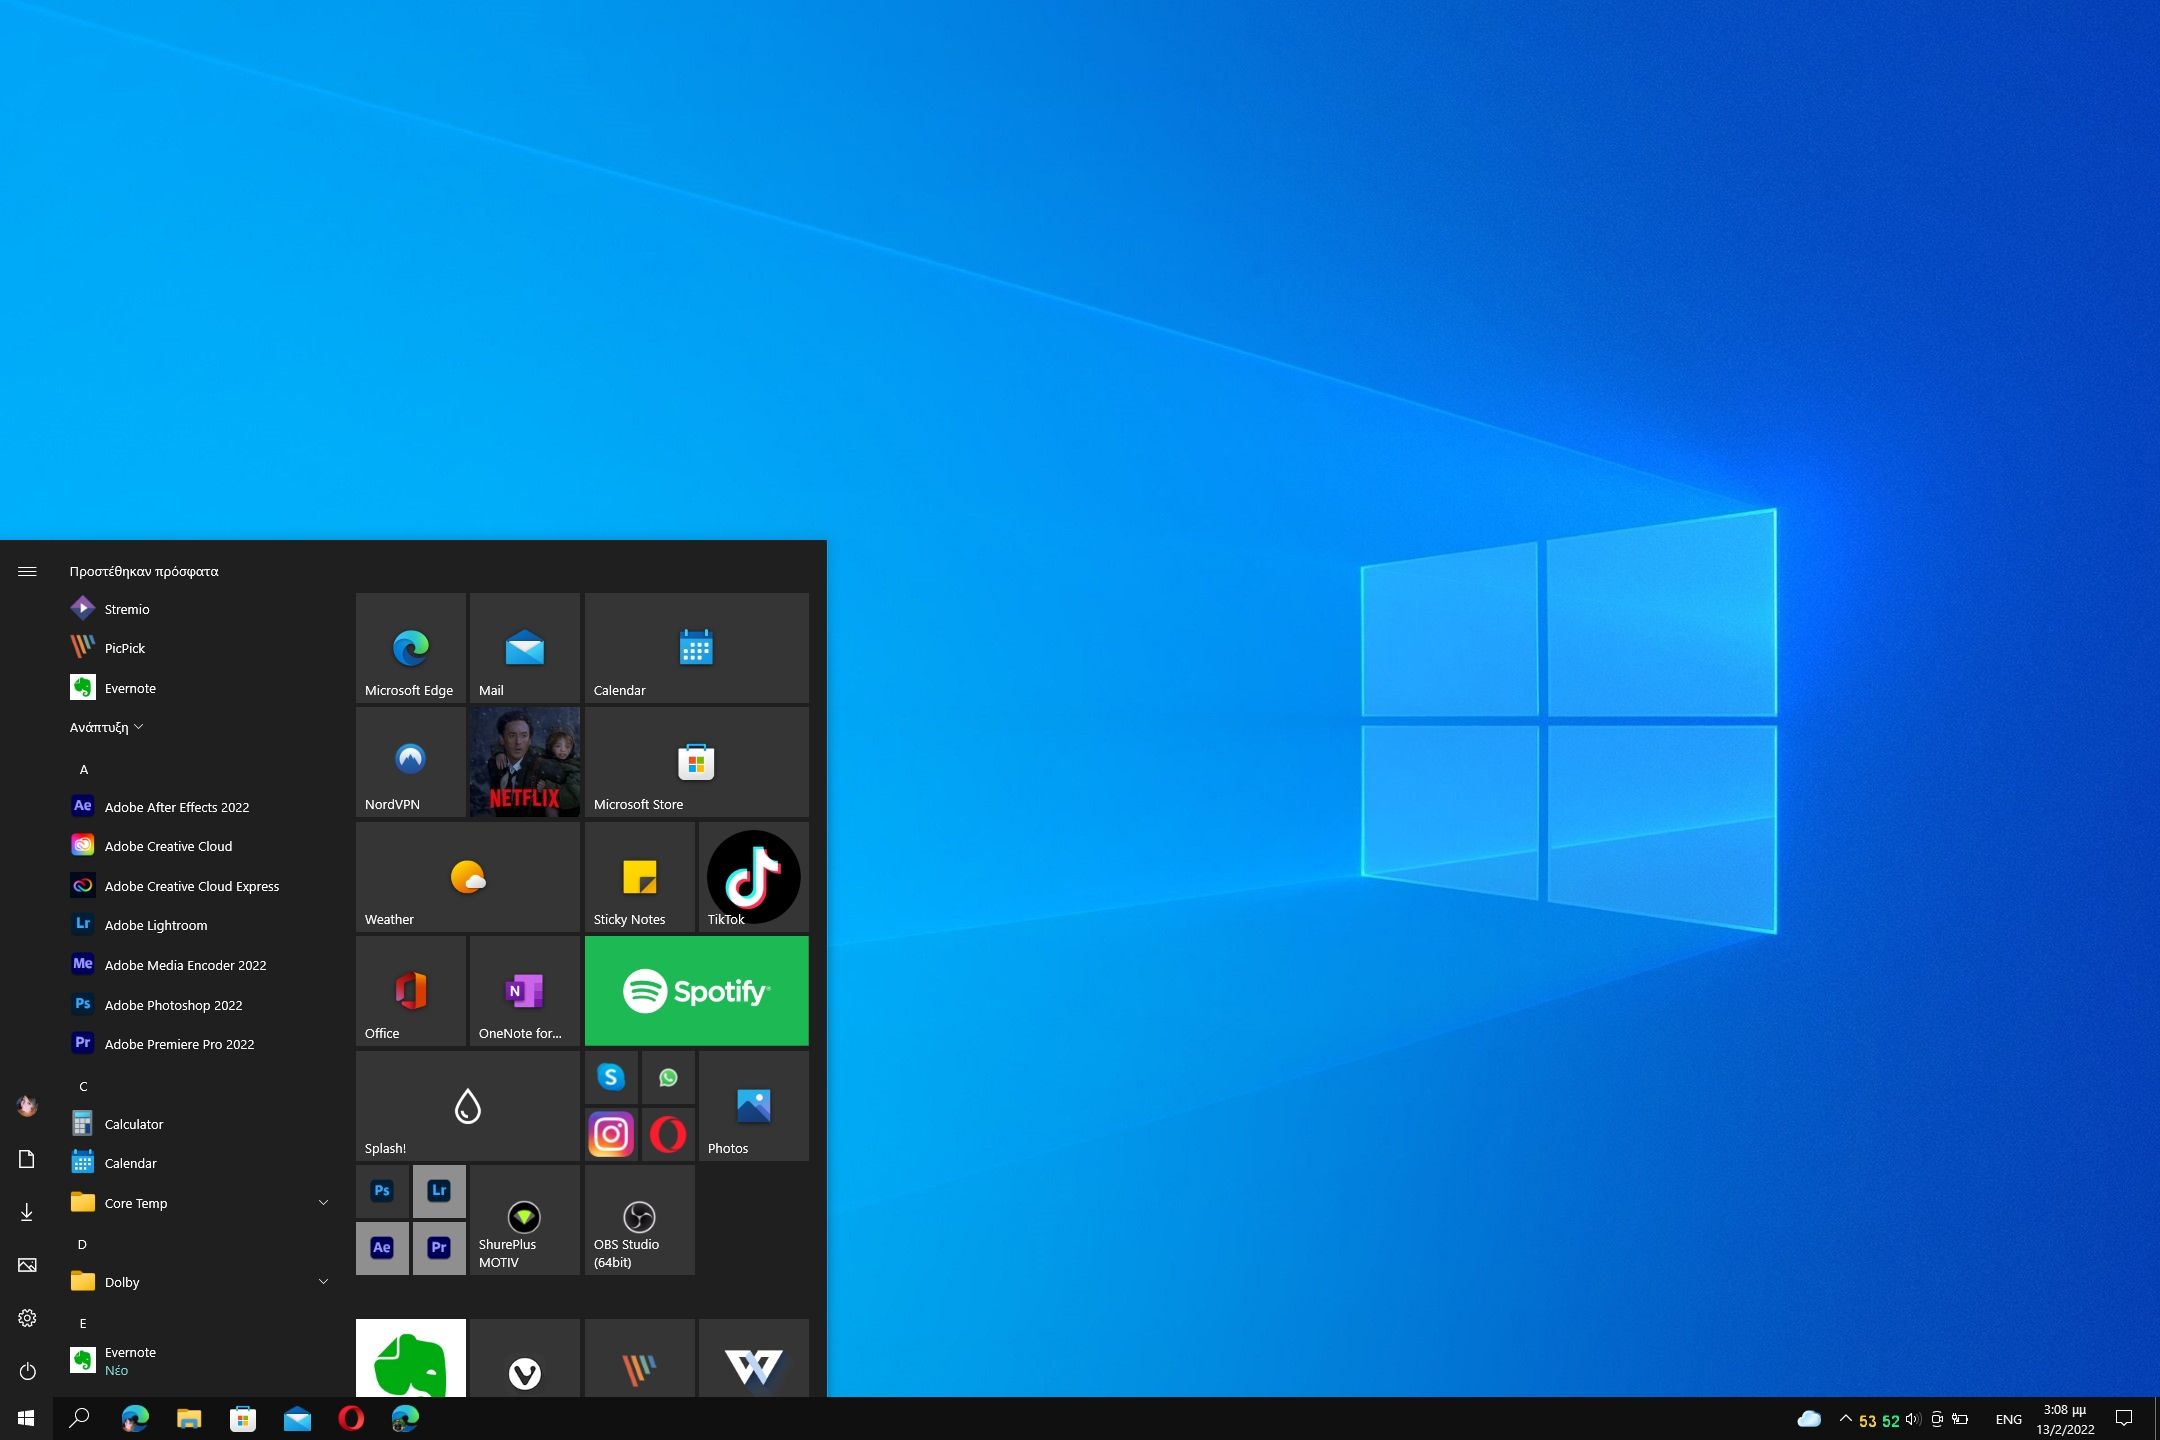Screen dimensions: 2160x1440
Task: Select the Weather tile
Action: pos(467,877)
